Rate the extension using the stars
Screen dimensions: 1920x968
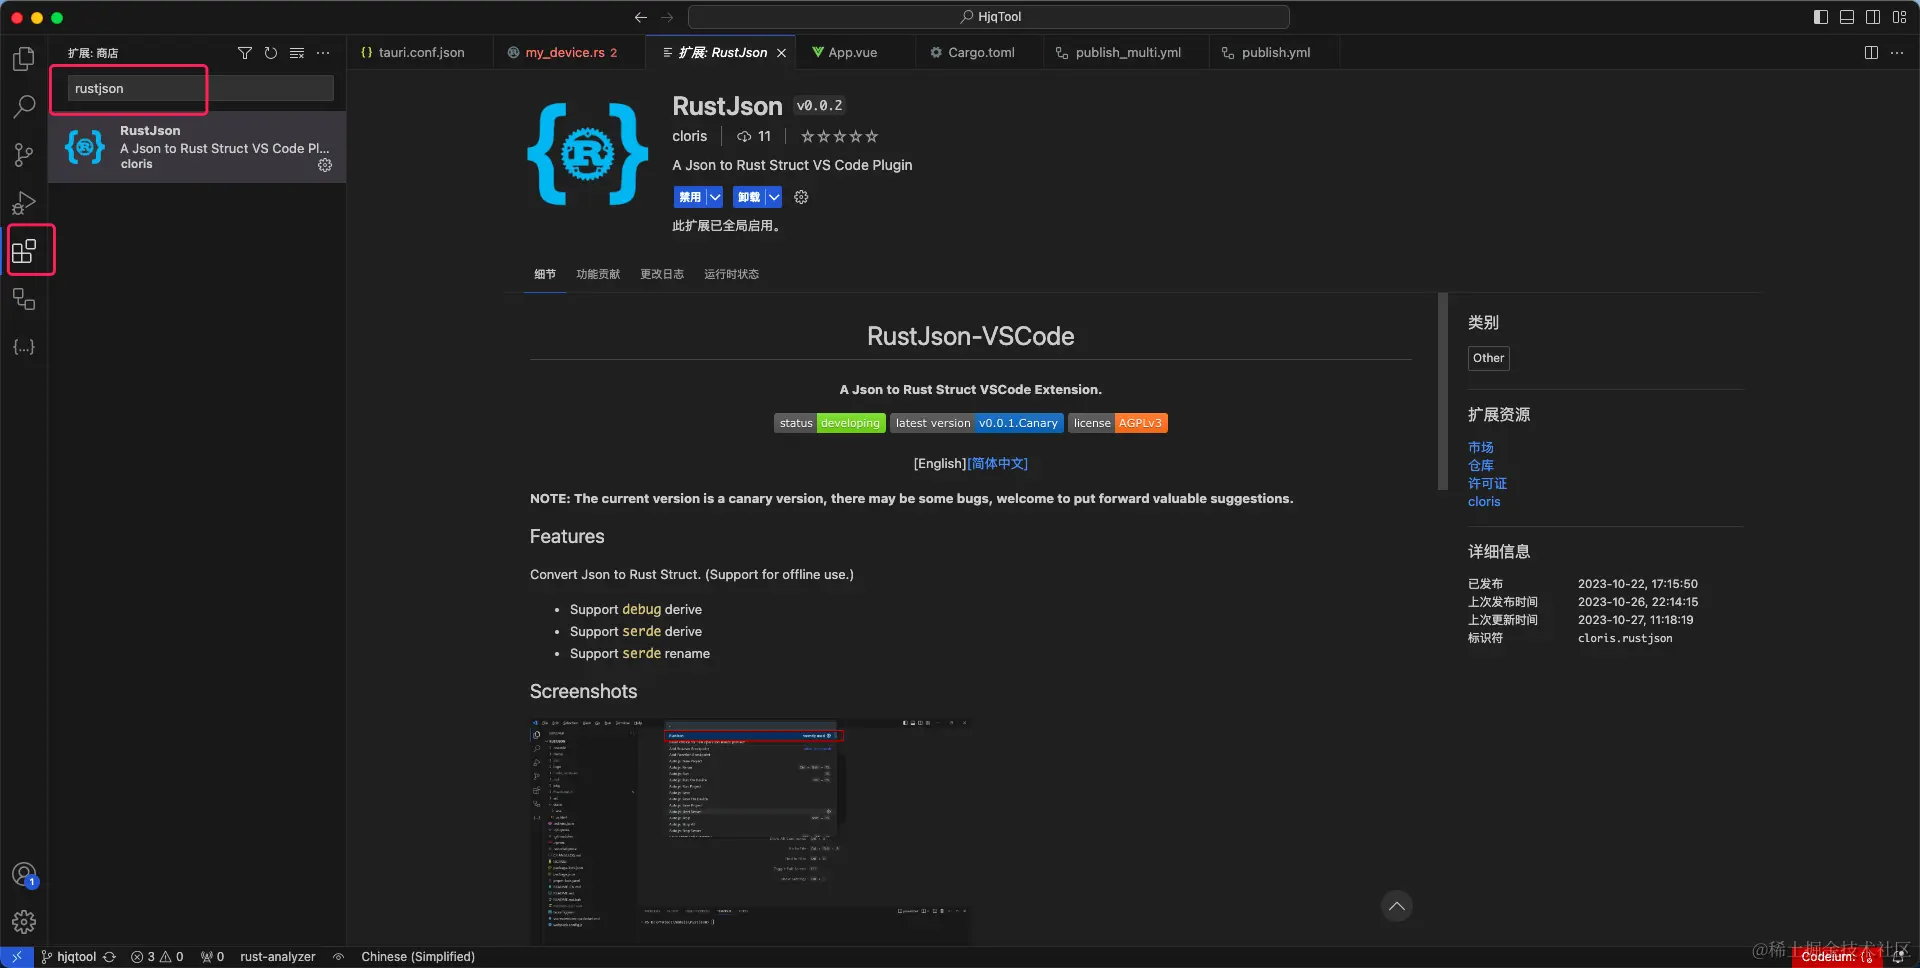pos(839,136)
